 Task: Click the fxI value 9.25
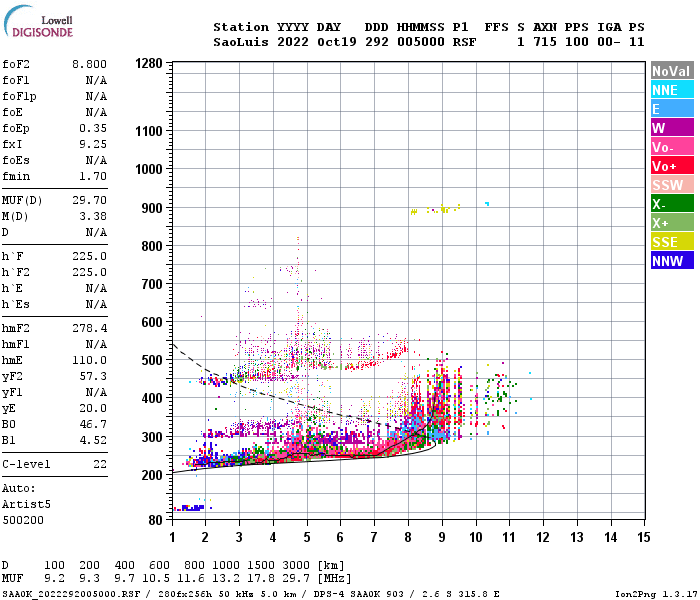tap(93, 144)
